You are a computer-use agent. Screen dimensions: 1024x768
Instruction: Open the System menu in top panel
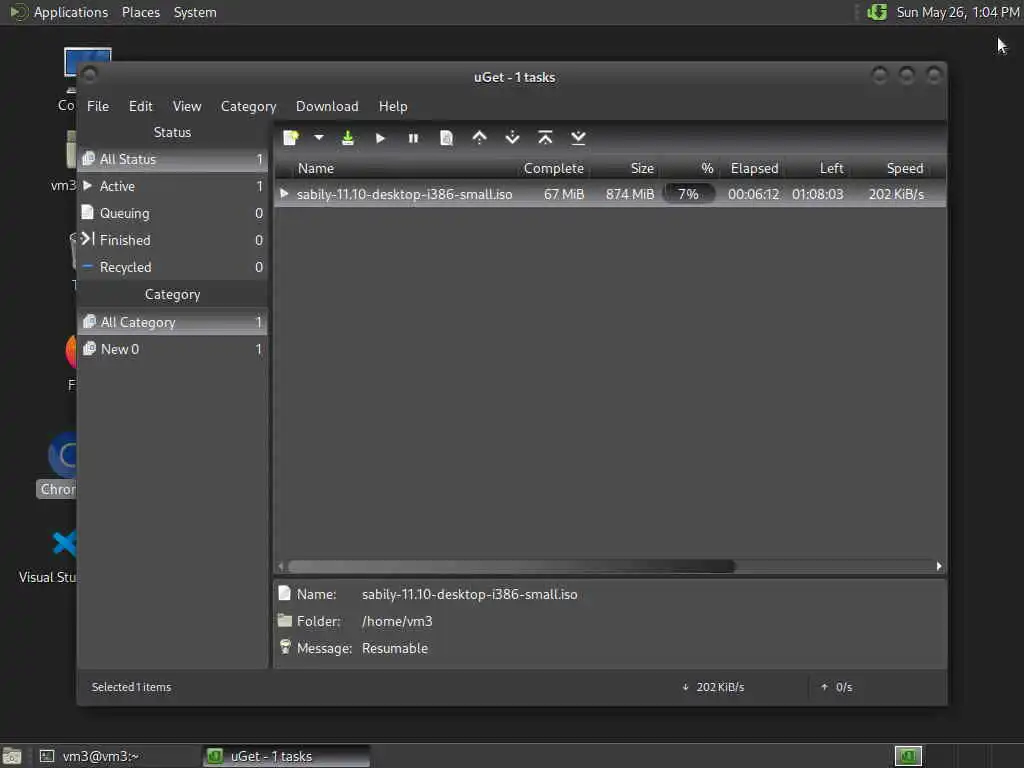[x=195, y=12]
